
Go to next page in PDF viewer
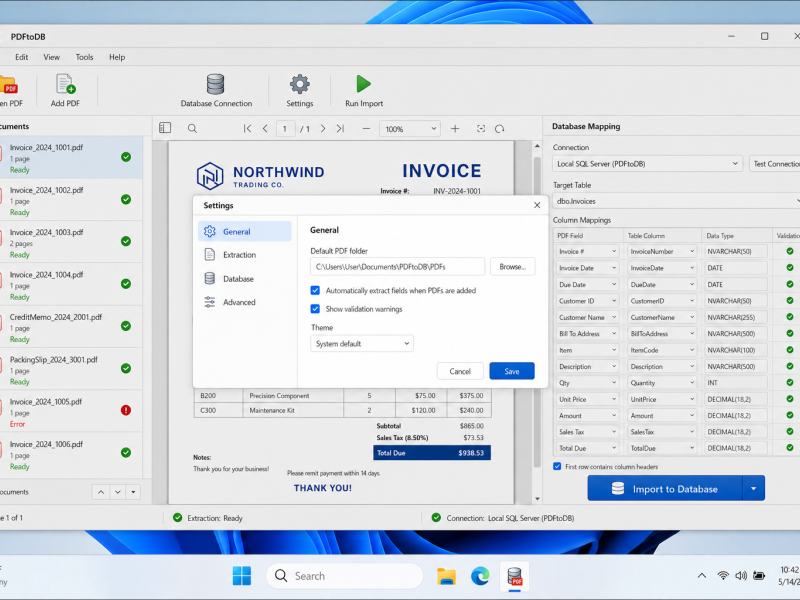pyautogui.click(x=322, y=129)
